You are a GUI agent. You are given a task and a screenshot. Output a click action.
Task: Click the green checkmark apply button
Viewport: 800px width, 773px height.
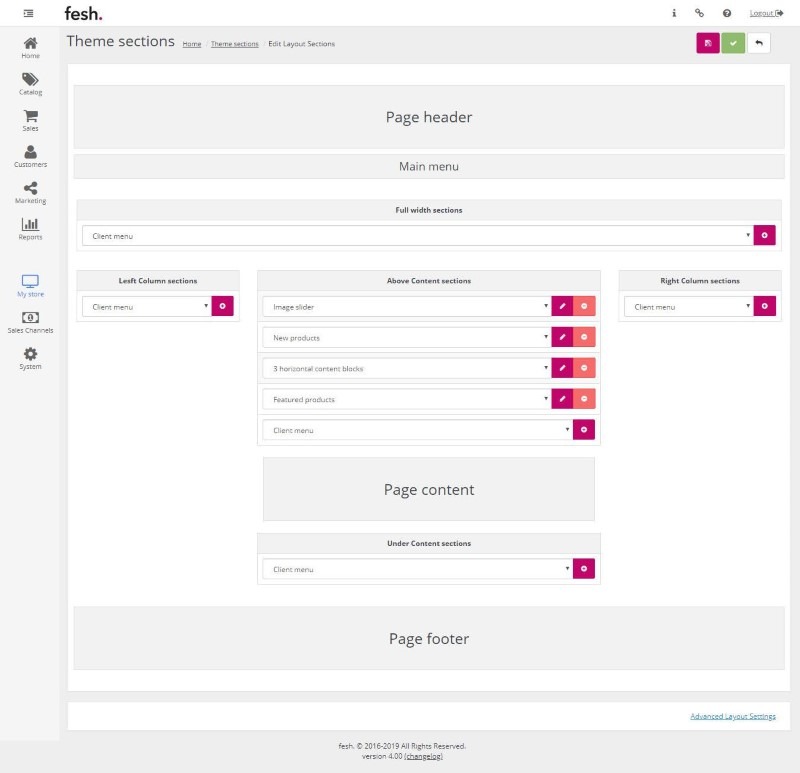click(x=733, y=43)
